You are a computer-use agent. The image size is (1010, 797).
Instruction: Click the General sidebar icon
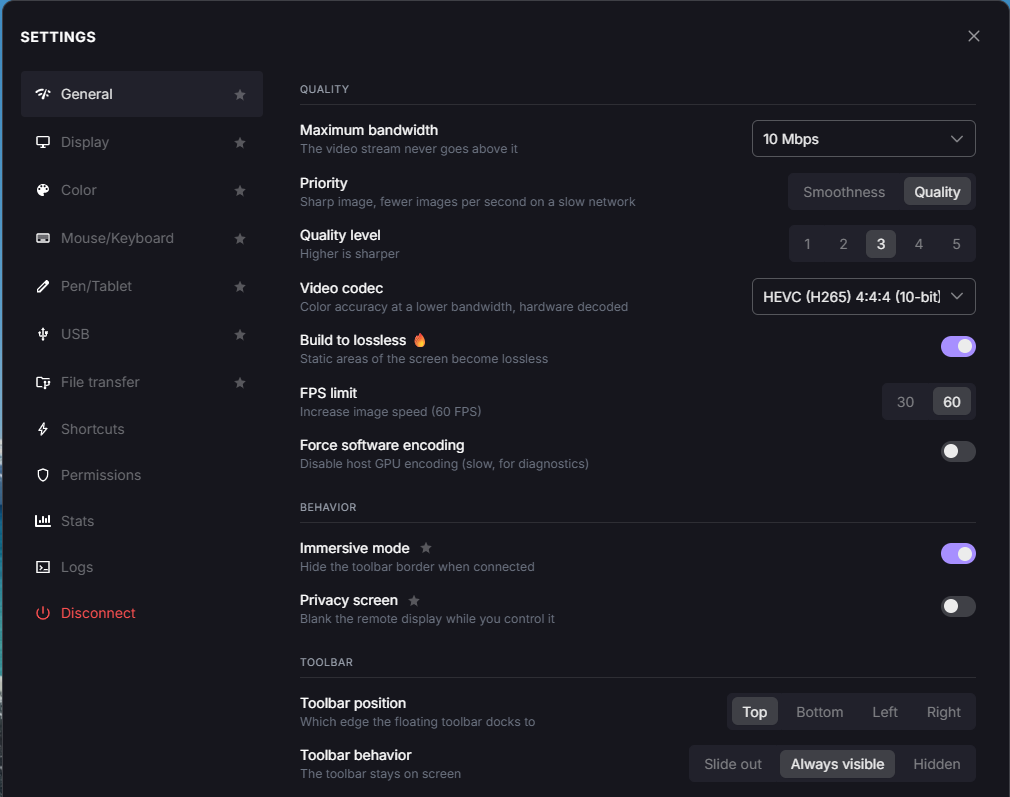(x=43, y=94)
